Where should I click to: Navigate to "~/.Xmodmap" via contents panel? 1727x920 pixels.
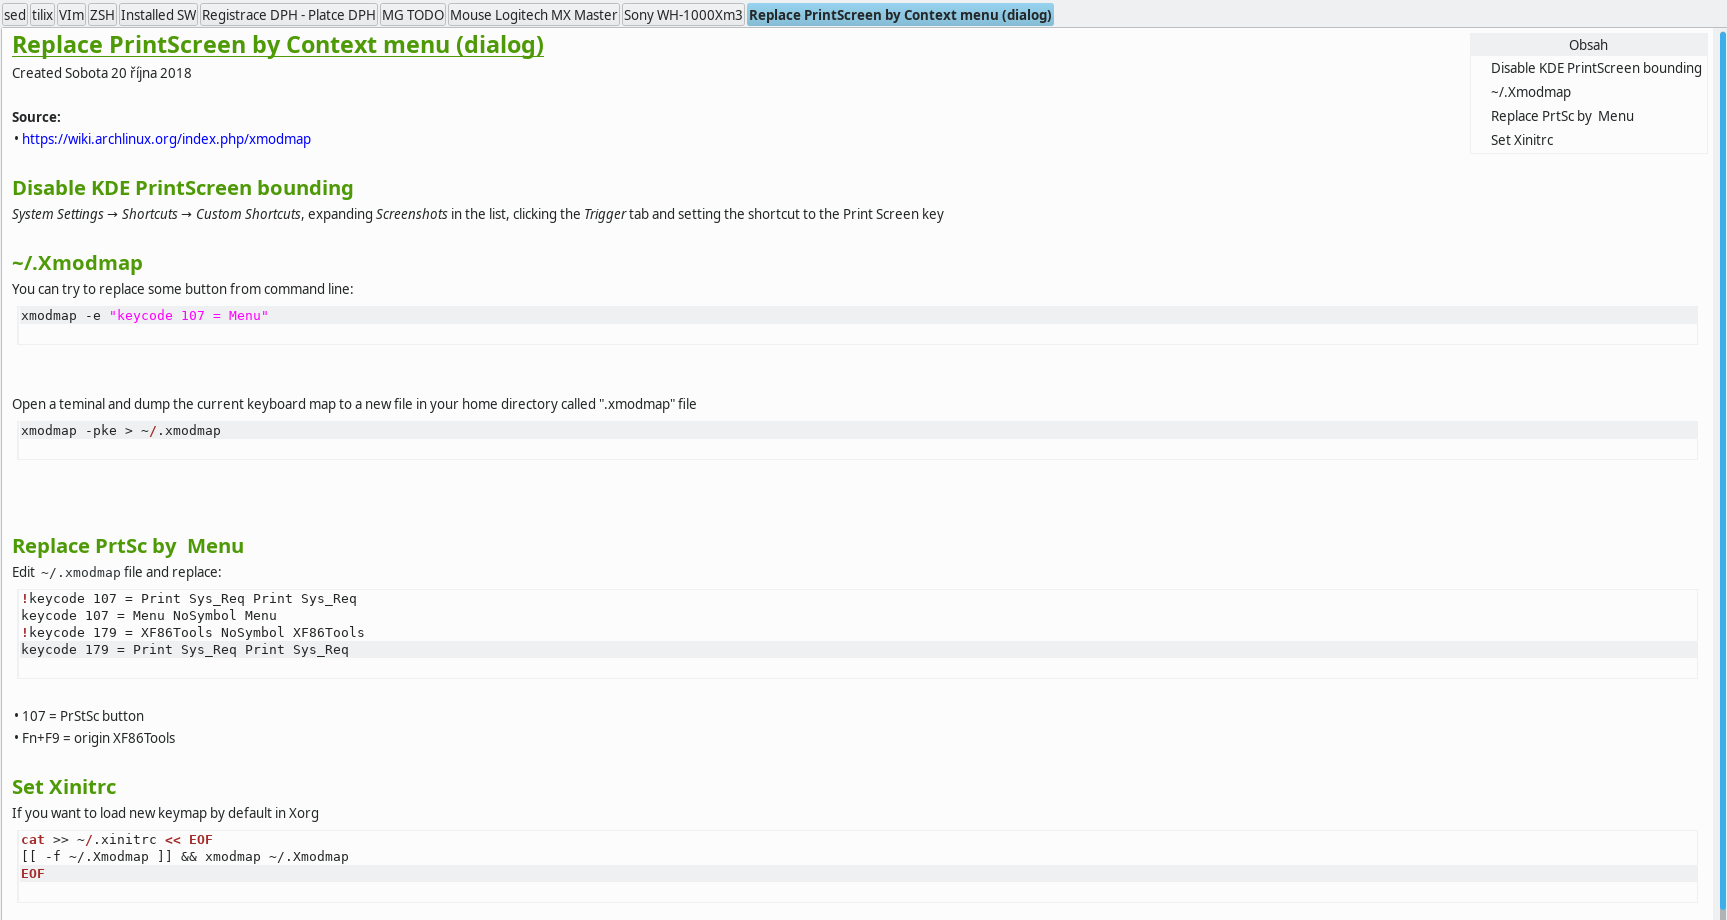pos(1530,91)
